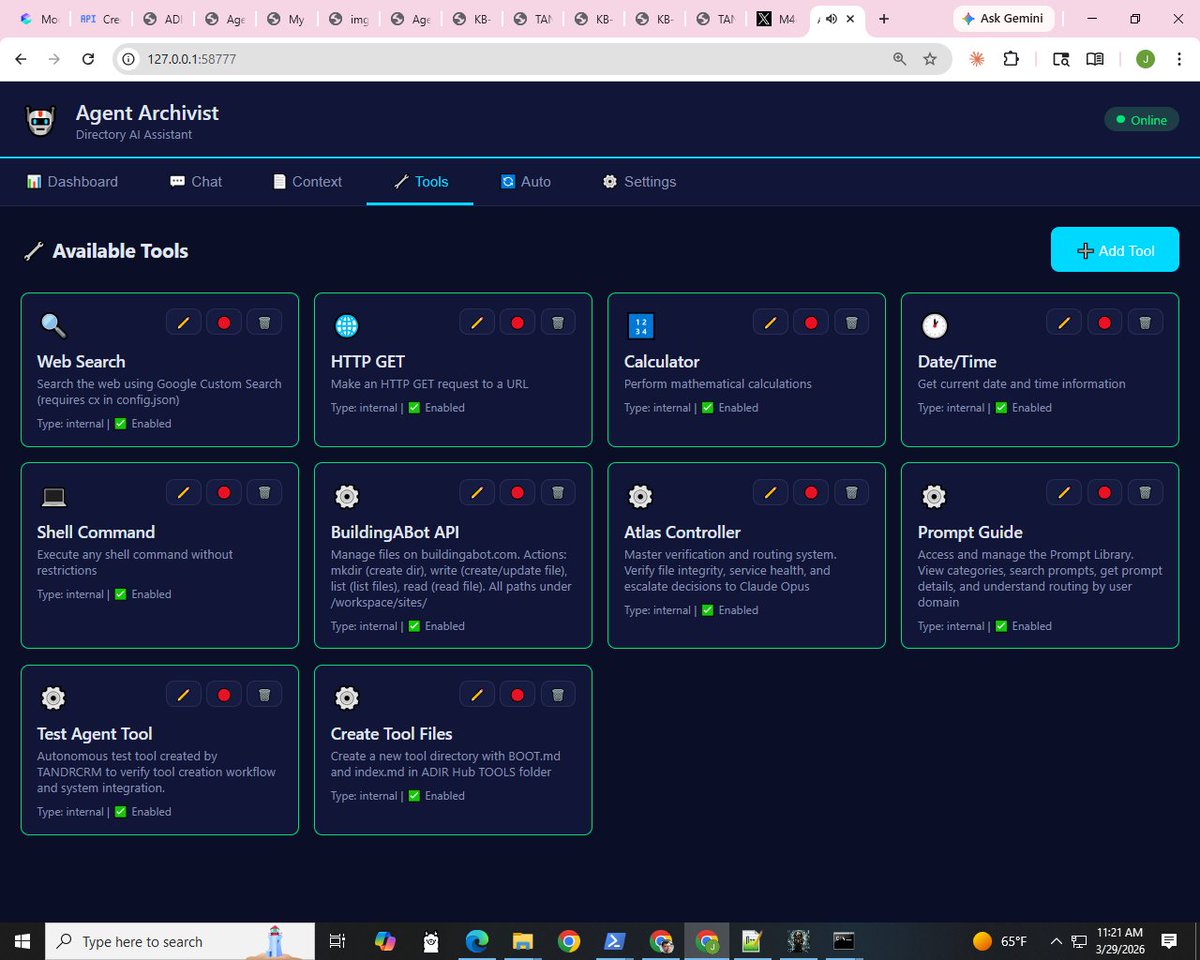Switch to the X browser tab
This screenshot has width=1200, height=960.
click(x=778, y=19)
